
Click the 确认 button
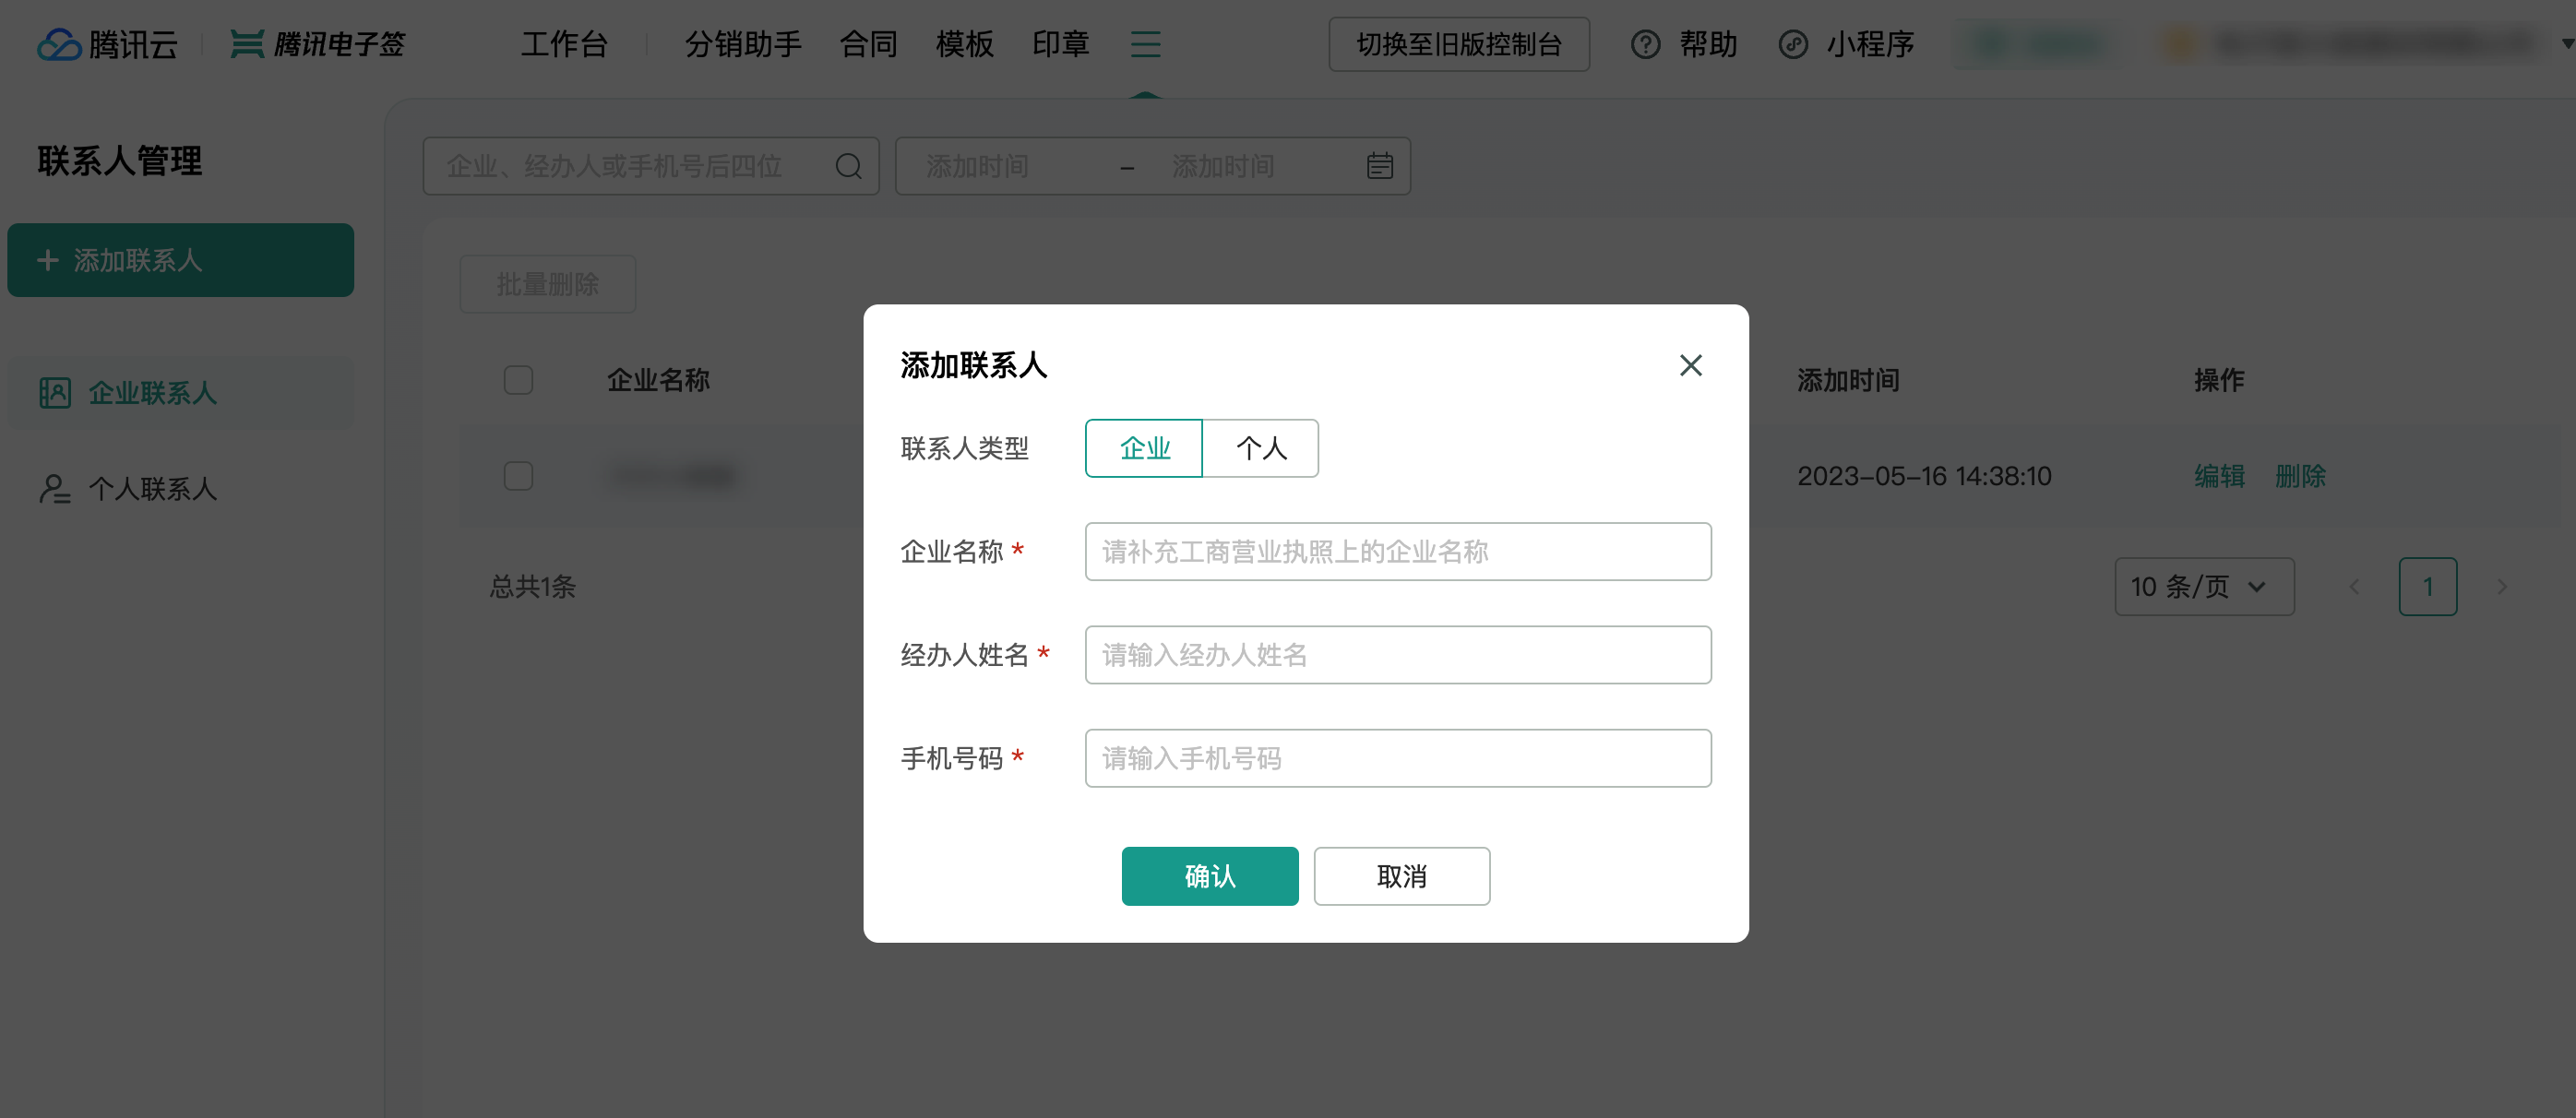click(x=1210, y=876)
